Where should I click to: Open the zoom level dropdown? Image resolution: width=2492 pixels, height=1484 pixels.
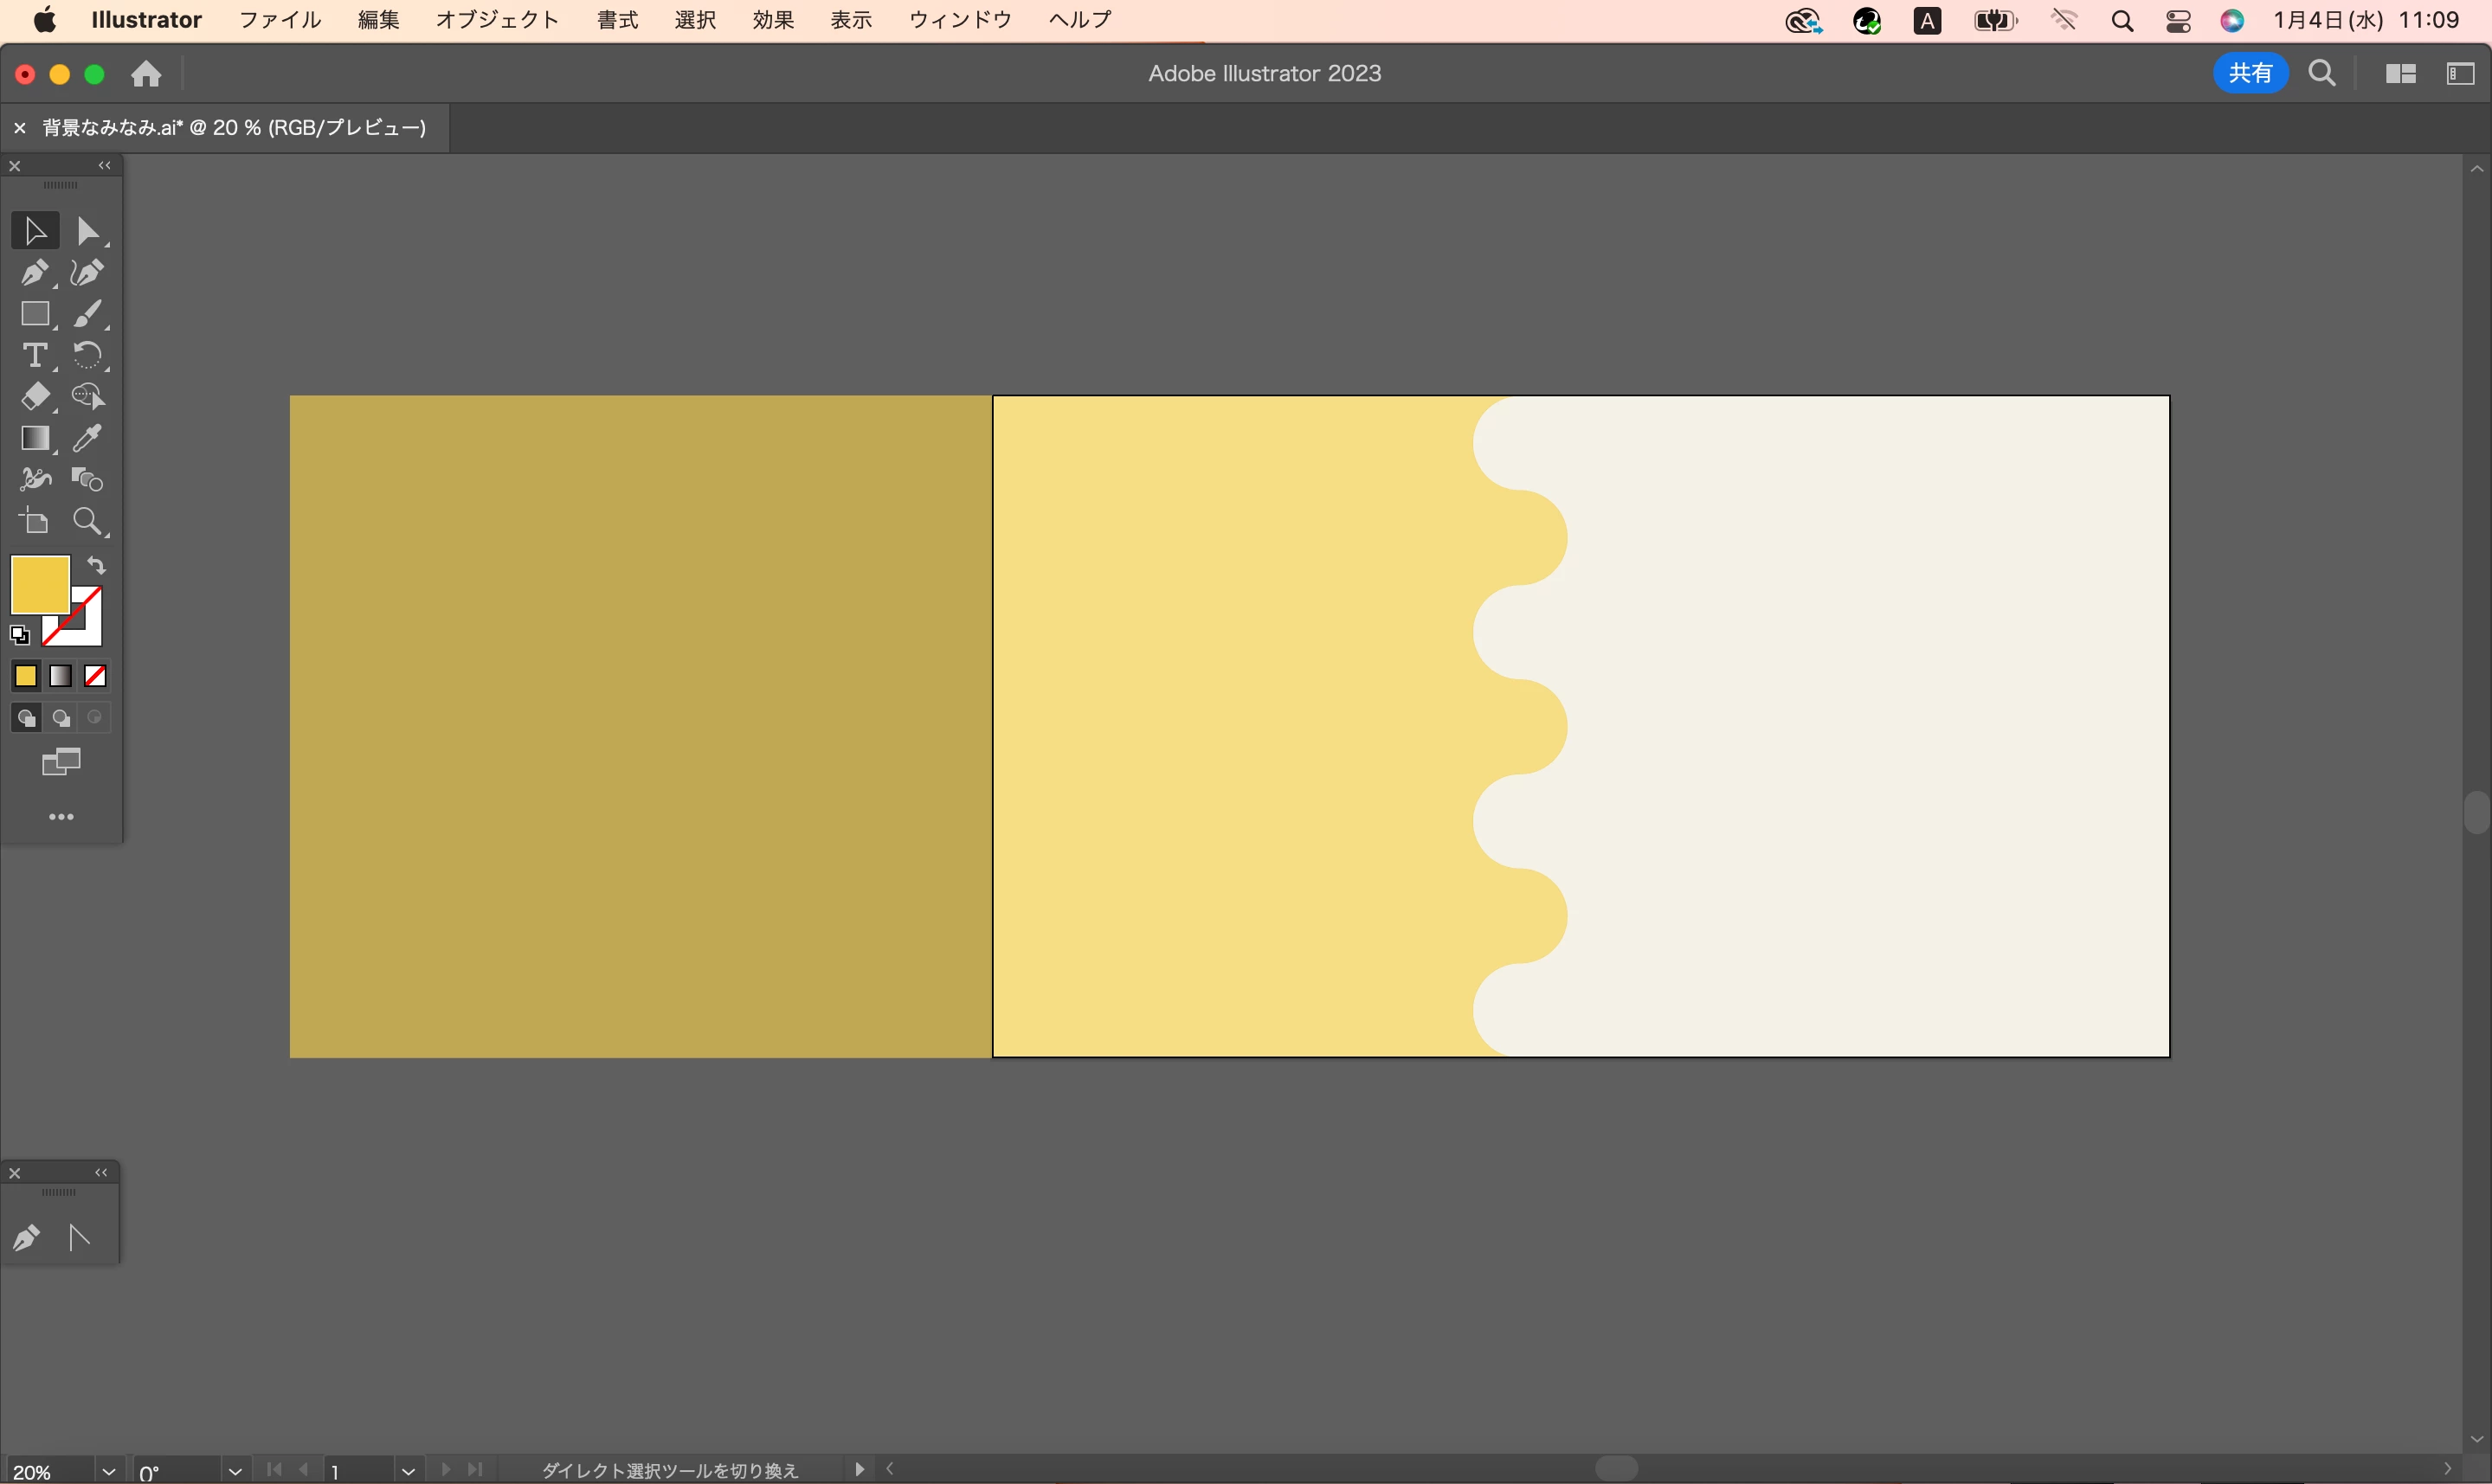108,1471
